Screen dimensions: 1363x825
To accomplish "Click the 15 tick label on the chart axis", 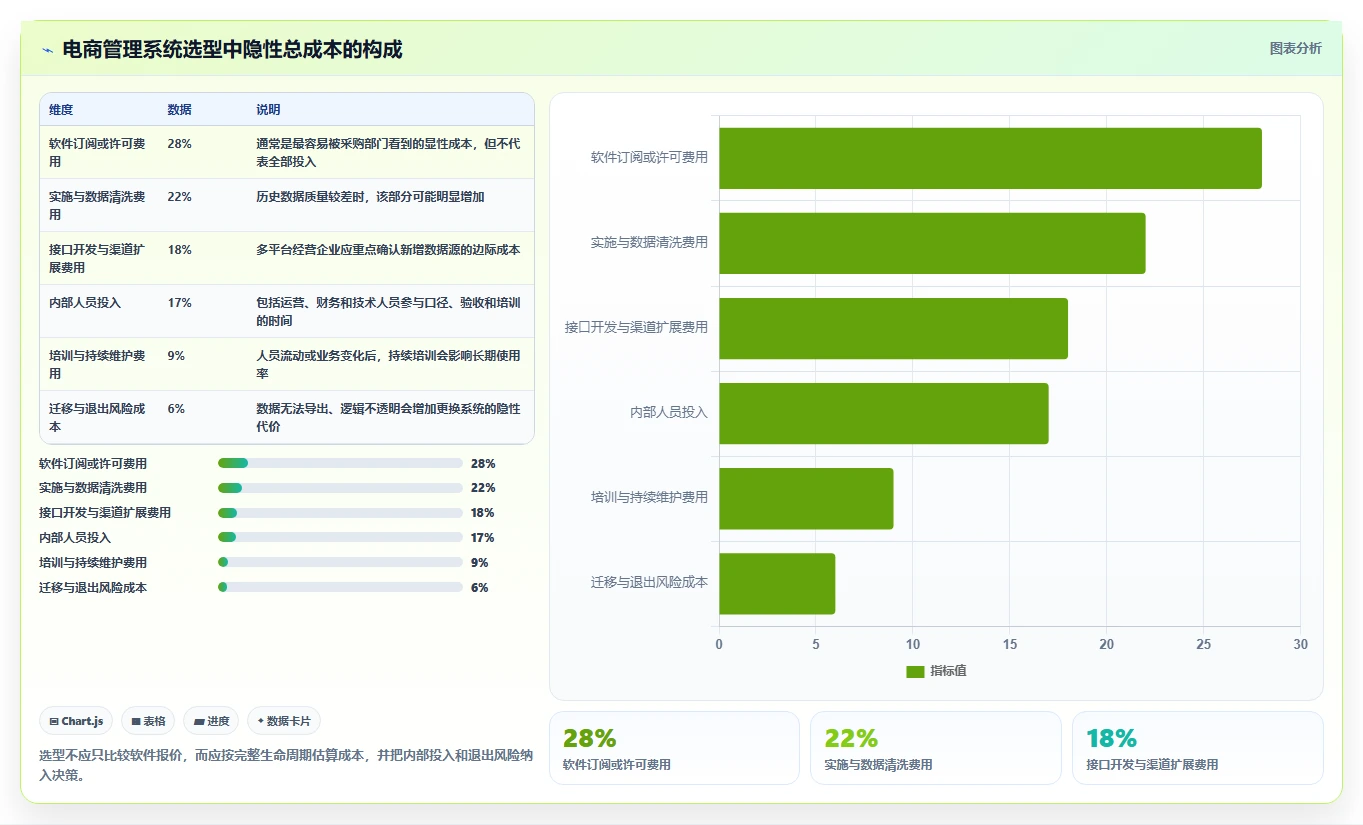I will (x=1010, y=644).
